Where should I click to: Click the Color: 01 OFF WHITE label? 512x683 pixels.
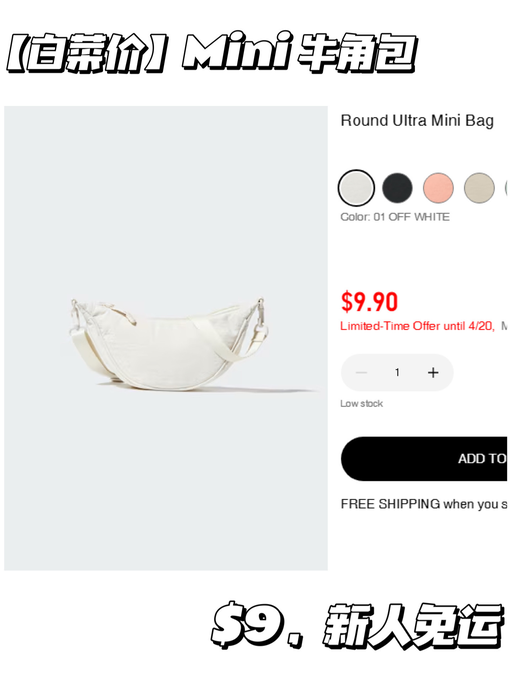coord(395,217)
